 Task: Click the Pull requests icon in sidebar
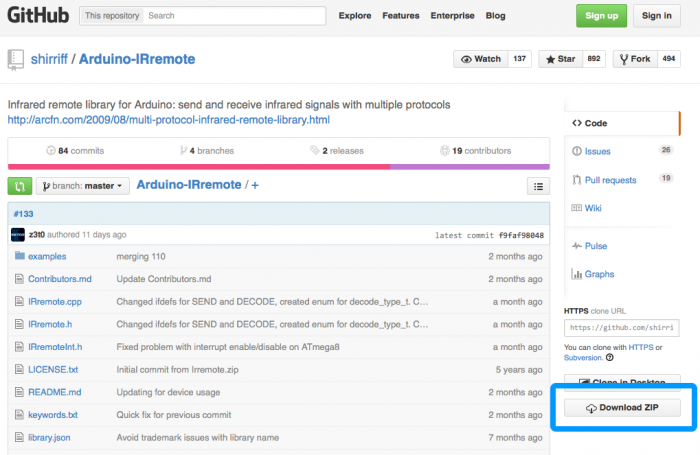coord(577,180)
